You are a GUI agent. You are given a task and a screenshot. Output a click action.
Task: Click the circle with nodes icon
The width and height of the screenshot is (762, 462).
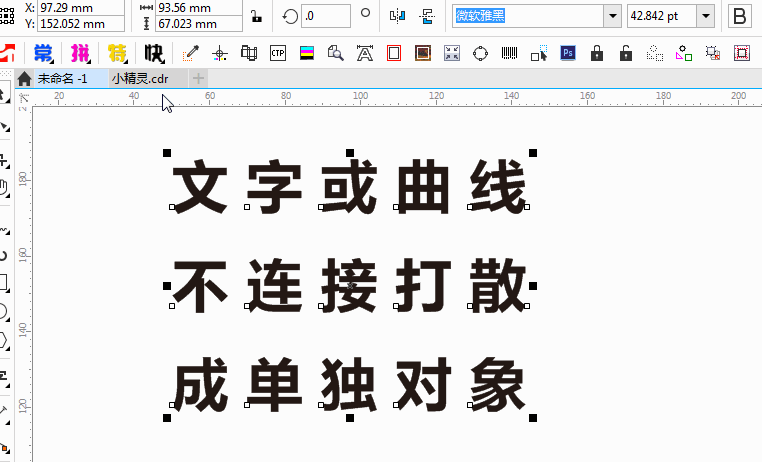tap(480, 53)
